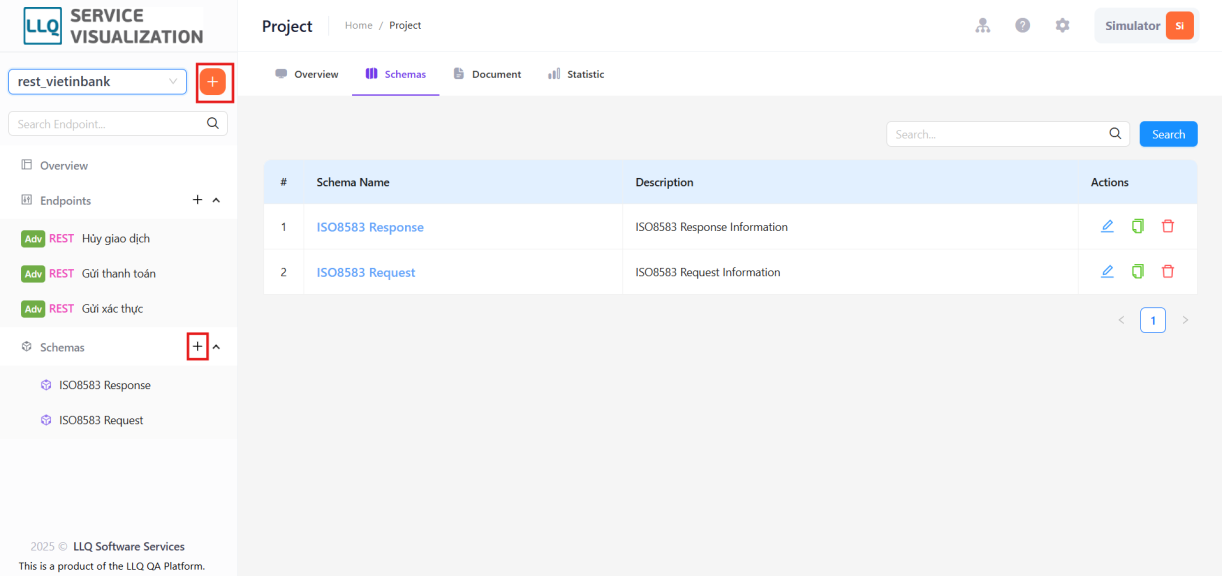Open the ISO8583 Response schema link in table
Screen dimensions: 1222x576
click(370, 227)
